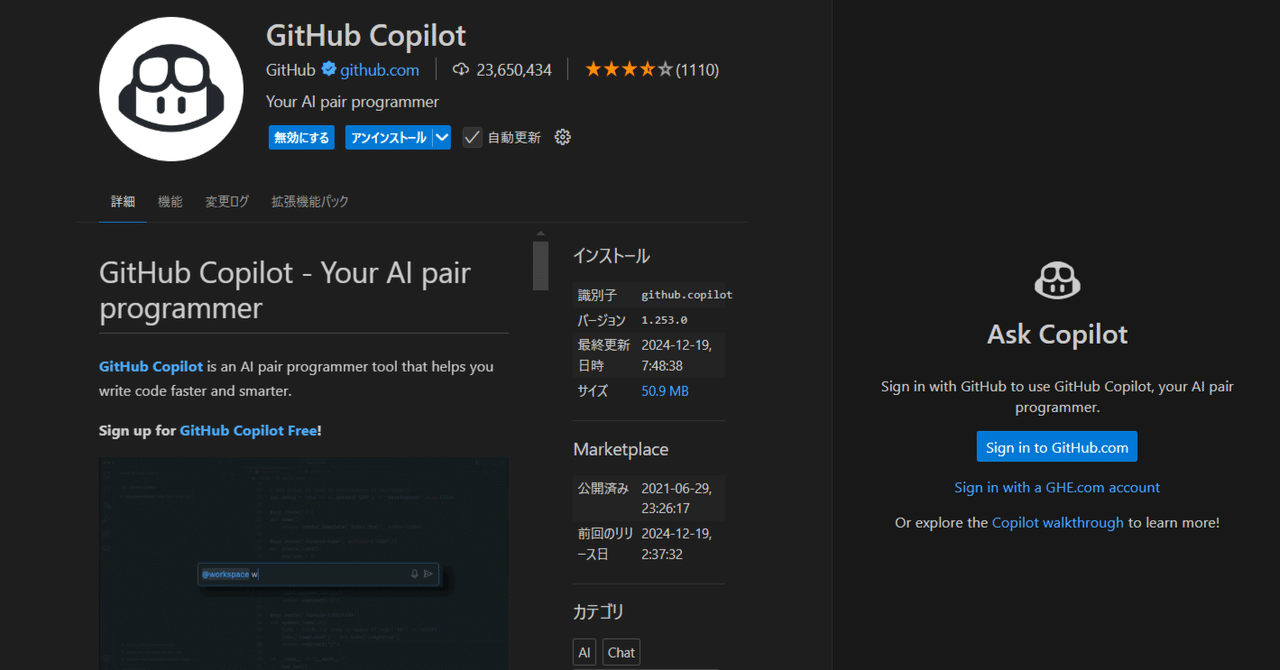
Task: Select the 詳細 tab
Action: (x=122, y=201)
